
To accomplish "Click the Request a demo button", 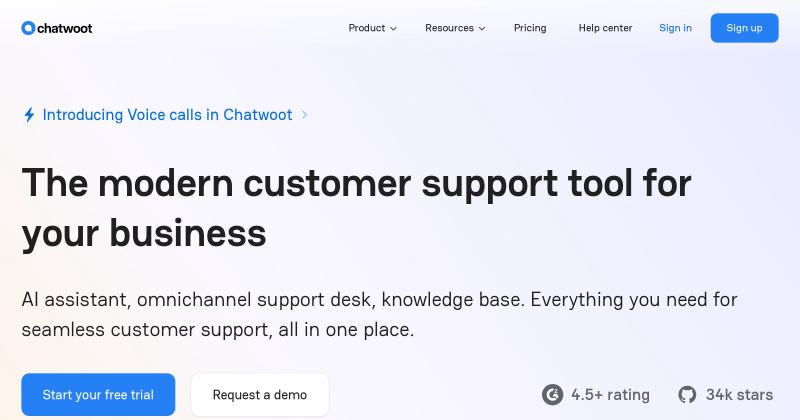I will tap(260, 394).
